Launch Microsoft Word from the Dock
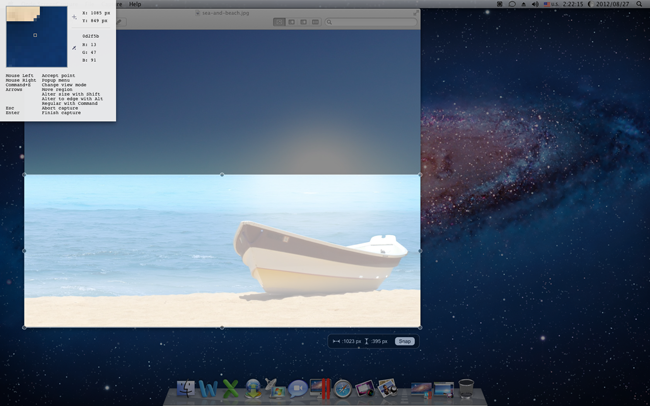This screenshot has width=650, height=406. click(x=209, y=388)
